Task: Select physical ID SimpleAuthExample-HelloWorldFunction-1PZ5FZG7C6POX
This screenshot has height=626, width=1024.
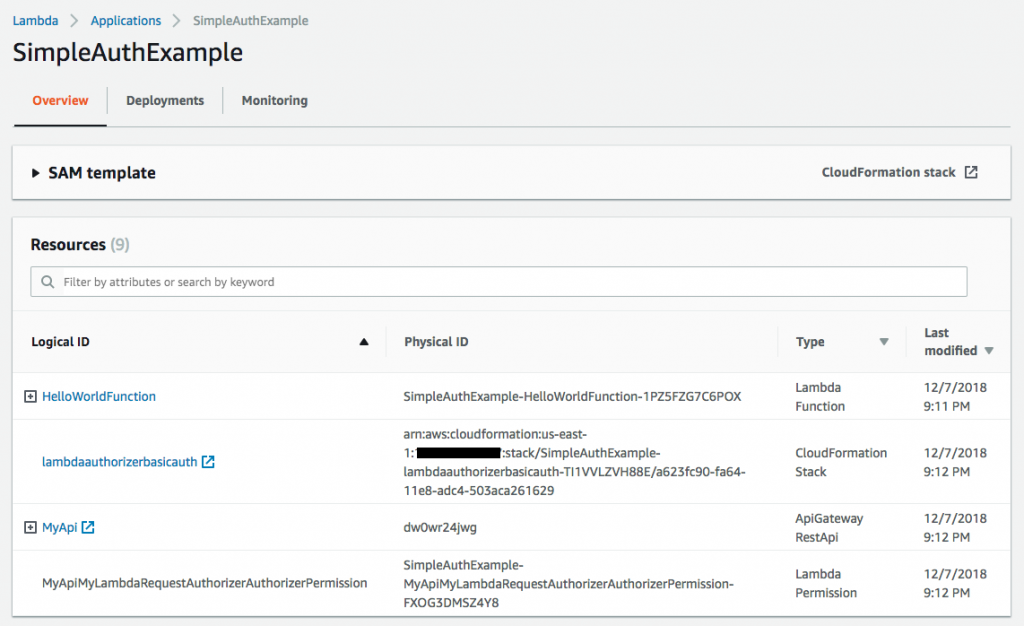Action: [572, 396]
